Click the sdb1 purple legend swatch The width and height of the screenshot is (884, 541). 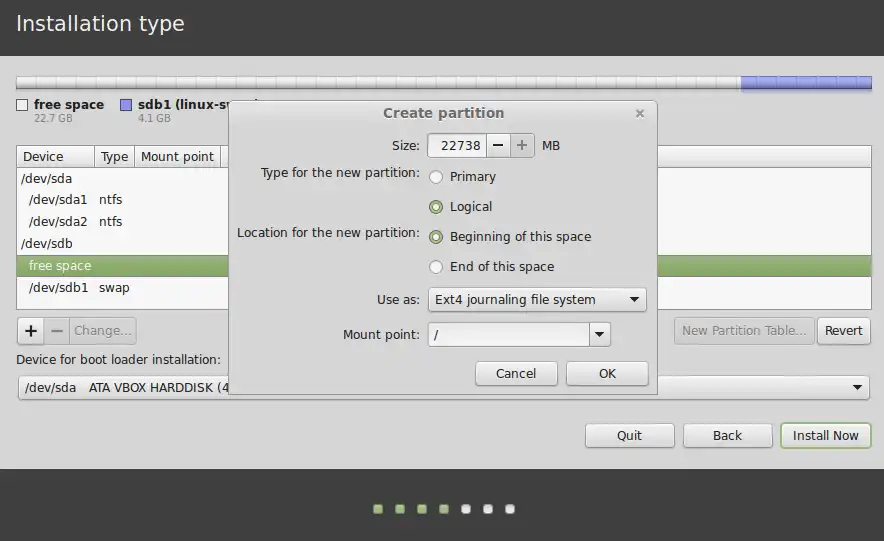[126, 105]
